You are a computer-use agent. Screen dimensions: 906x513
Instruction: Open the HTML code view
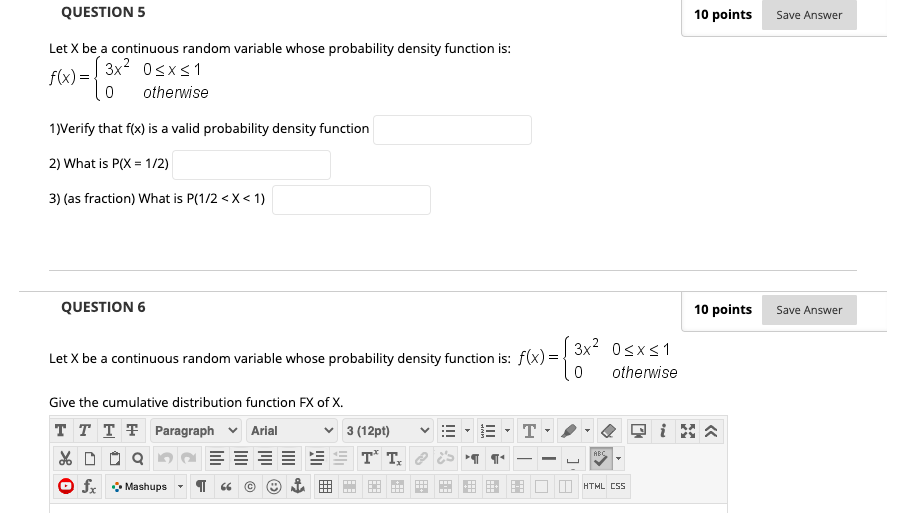(x=593, y=486)
